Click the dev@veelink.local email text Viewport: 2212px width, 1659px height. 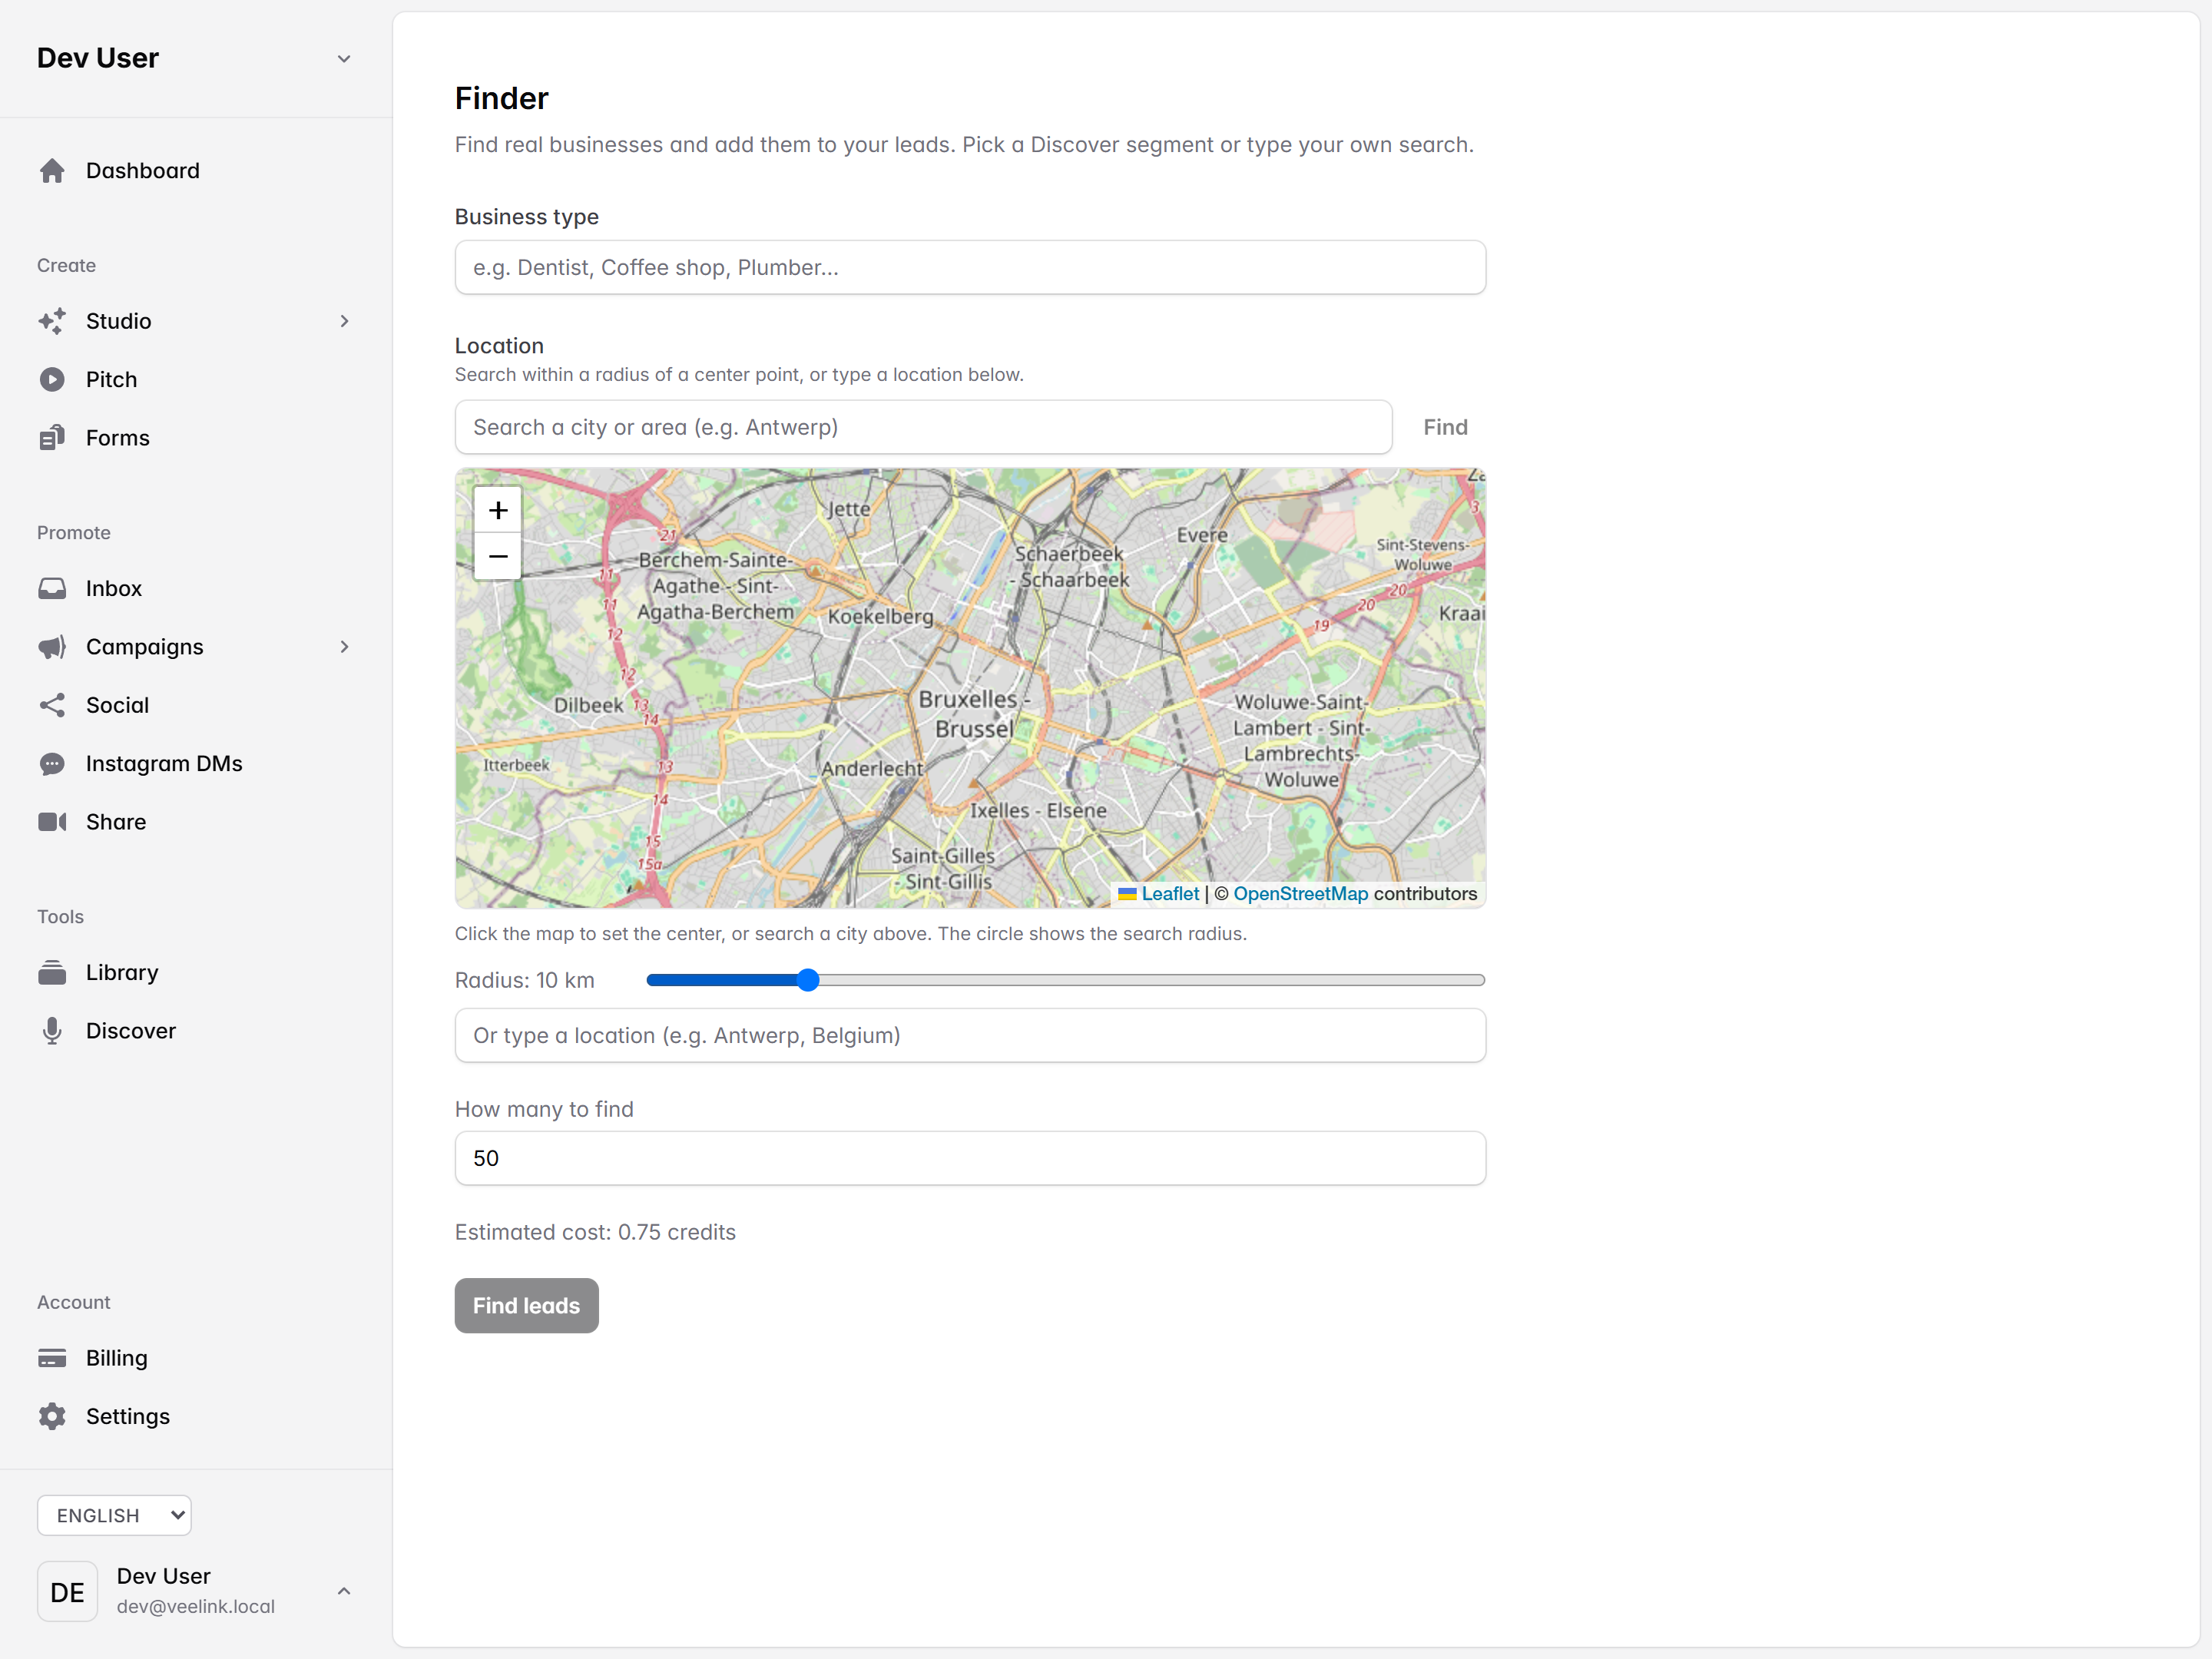click(195, 1606)
